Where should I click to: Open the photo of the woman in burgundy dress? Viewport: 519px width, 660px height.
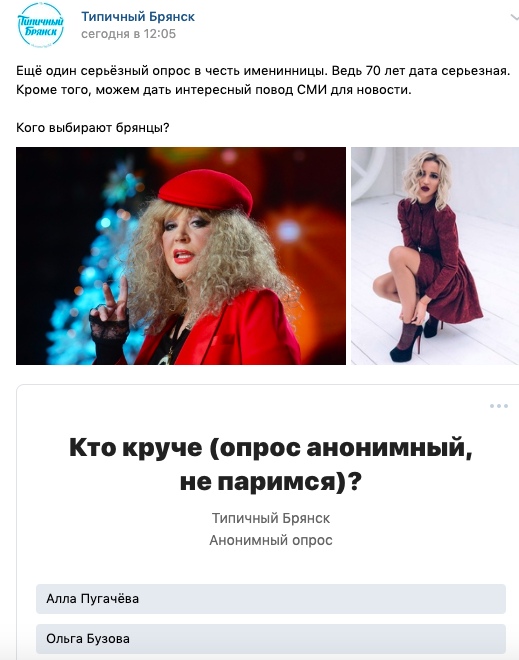point(435,256)
